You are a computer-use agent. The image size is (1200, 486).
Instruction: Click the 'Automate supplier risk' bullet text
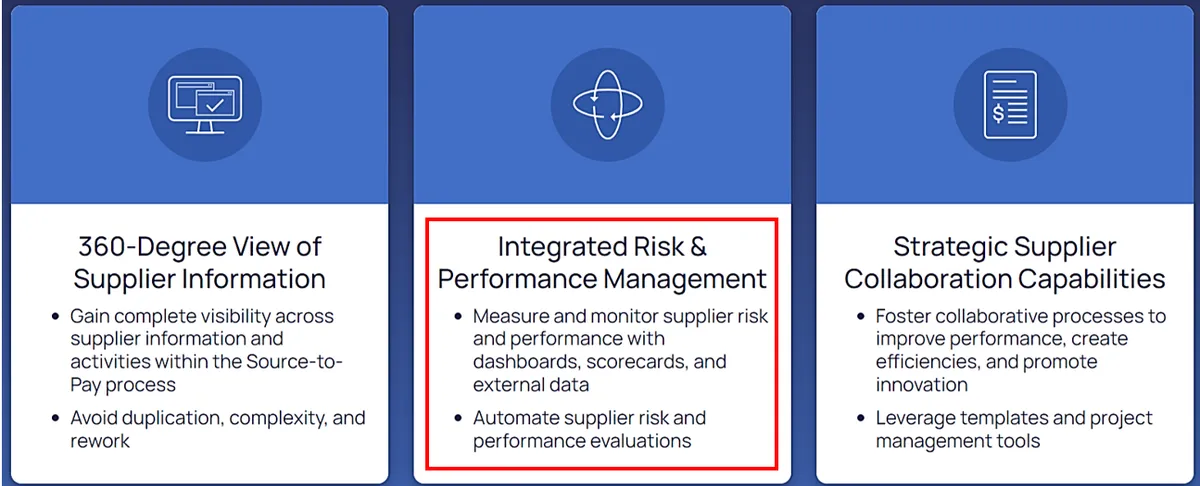pos(589,429)
